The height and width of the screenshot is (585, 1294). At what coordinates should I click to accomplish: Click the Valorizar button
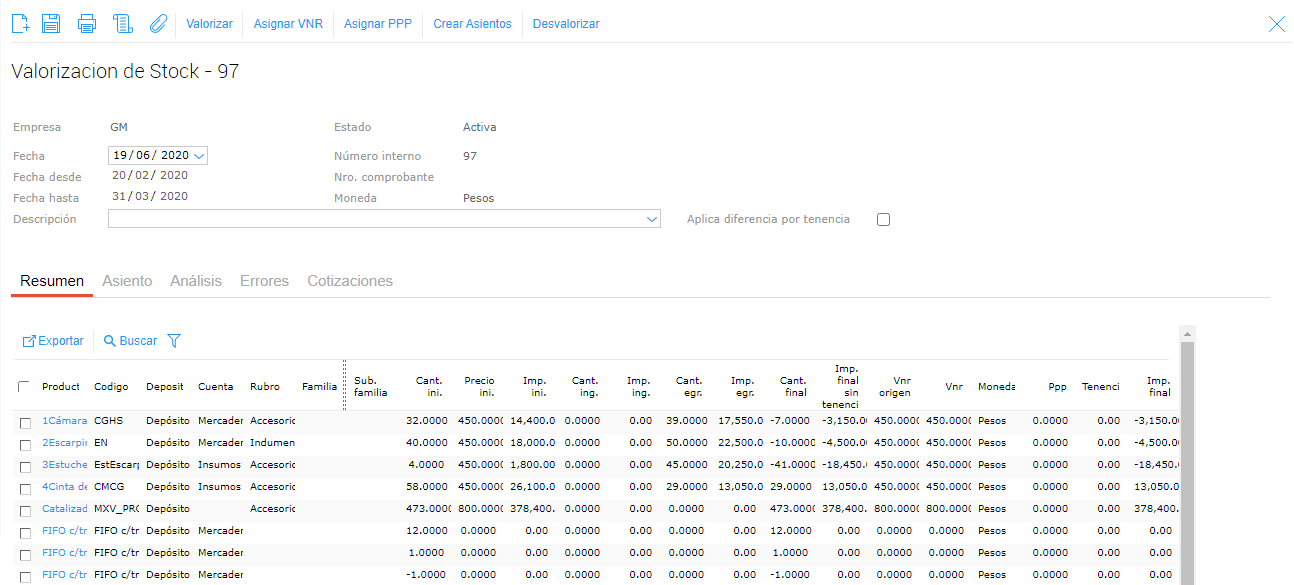pyautogui.click(x=209, y=24)
